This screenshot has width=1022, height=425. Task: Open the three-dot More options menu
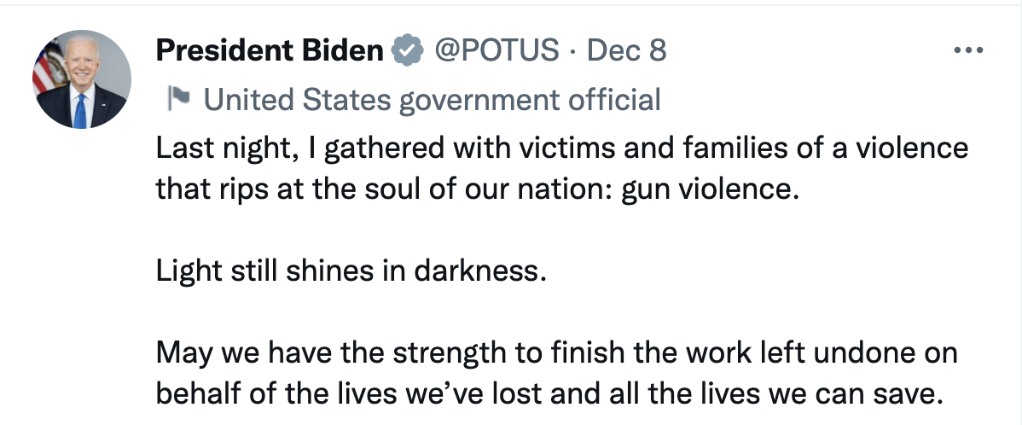point(969,51)
